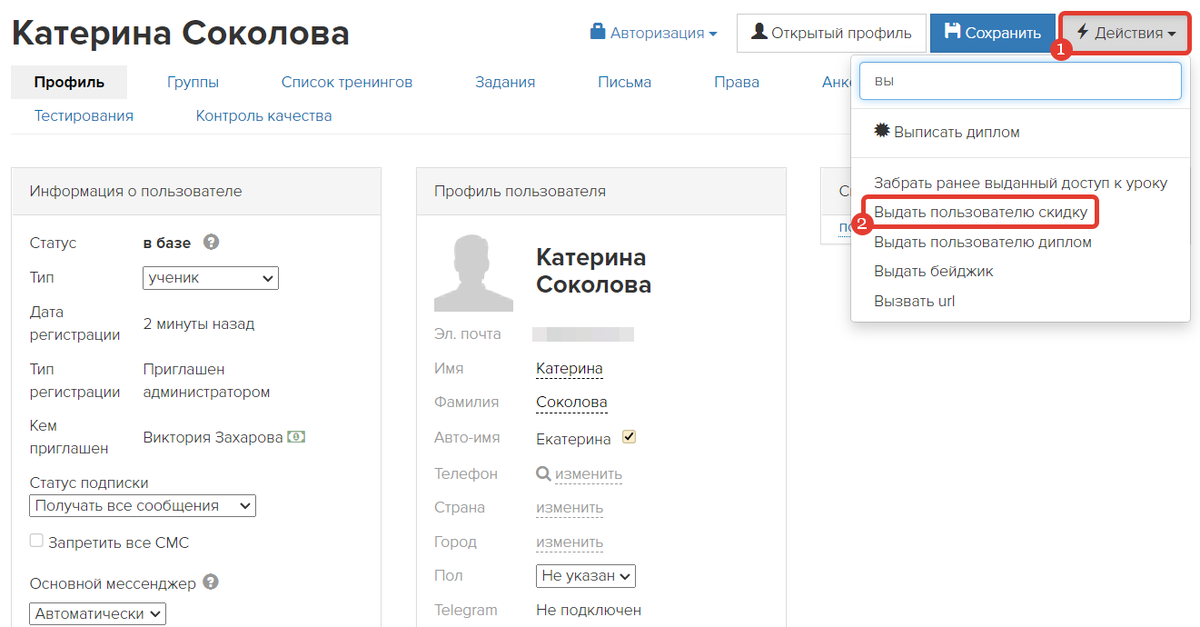
Task: Open the Контроль качества tab
Action: 264,115
